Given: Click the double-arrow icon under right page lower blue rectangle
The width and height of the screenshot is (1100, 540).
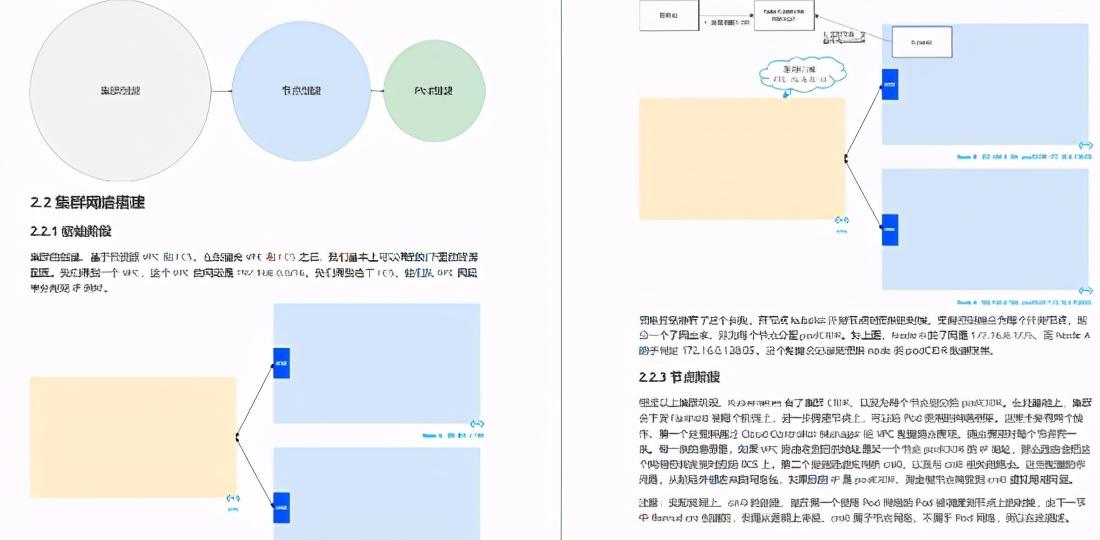Looking at the screenshot, I should click(1086, 290).
